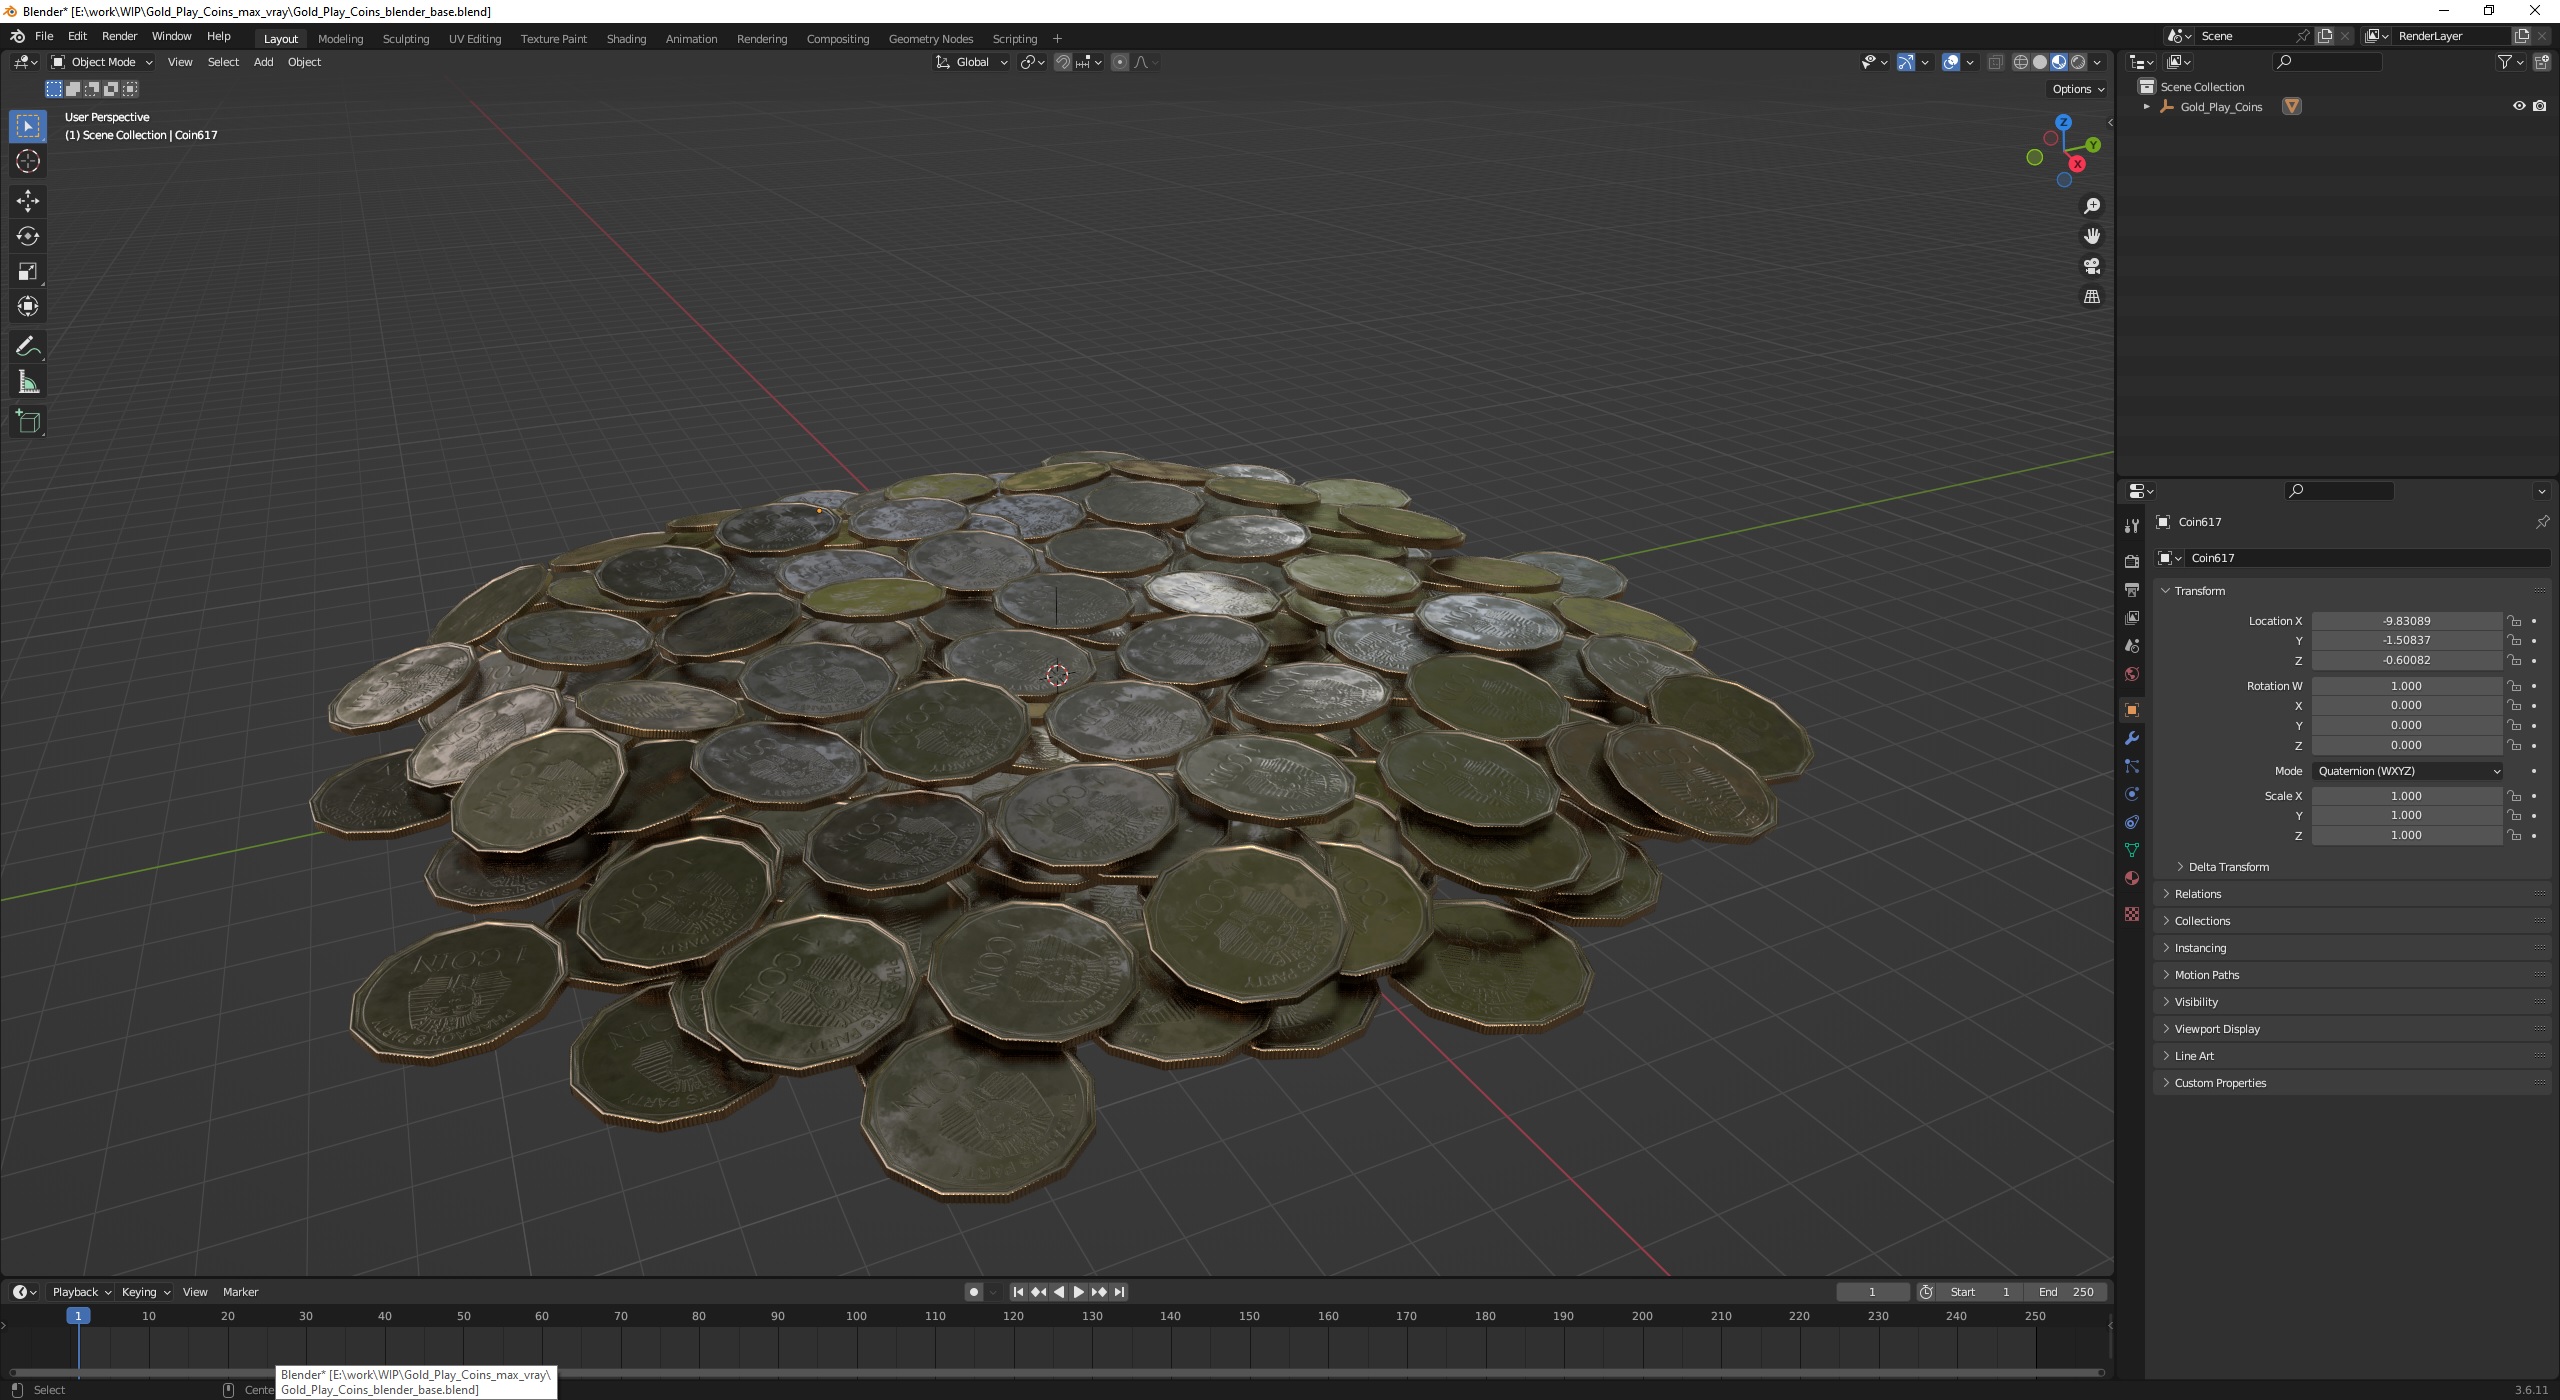
Task: Open the Global transform orientation dropdown
Action: [x=972, y=62]
